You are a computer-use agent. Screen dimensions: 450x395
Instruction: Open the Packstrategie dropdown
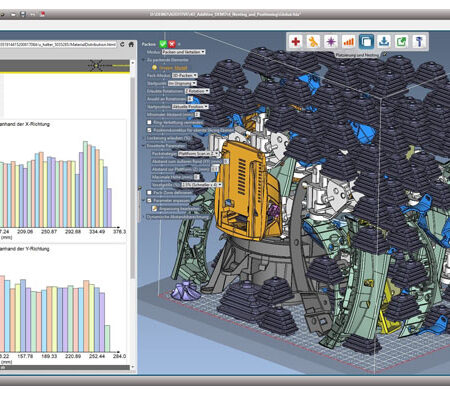tap(198, 154)
